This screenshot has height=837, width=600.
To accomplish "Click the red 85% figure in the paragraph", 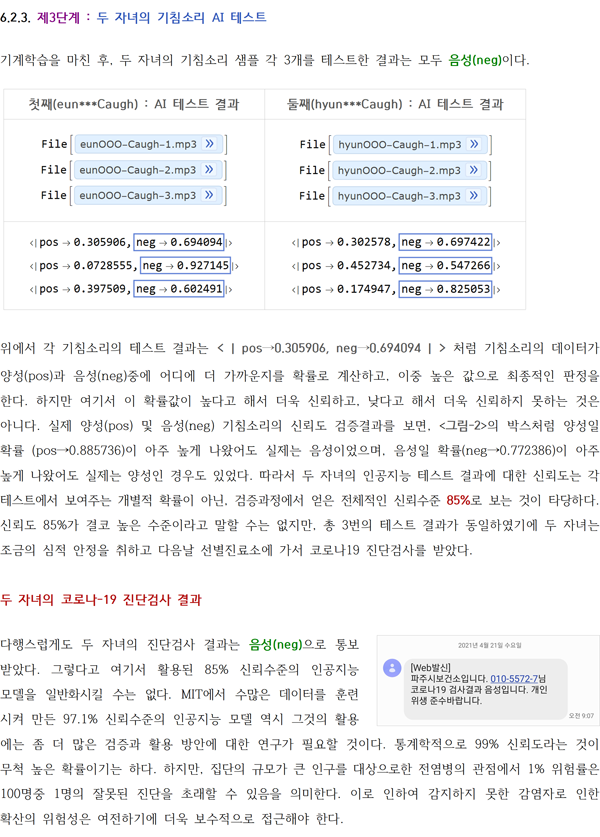I will tap(459, 500).
